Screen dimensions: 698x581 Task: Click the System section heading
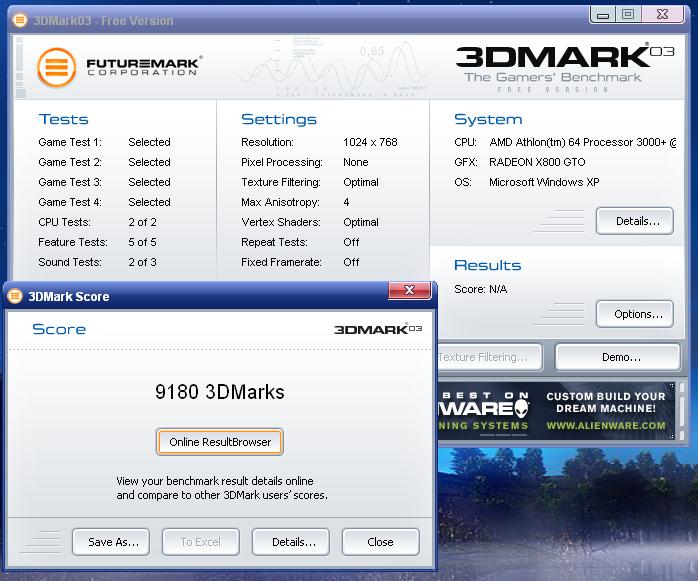pos(488,119)
